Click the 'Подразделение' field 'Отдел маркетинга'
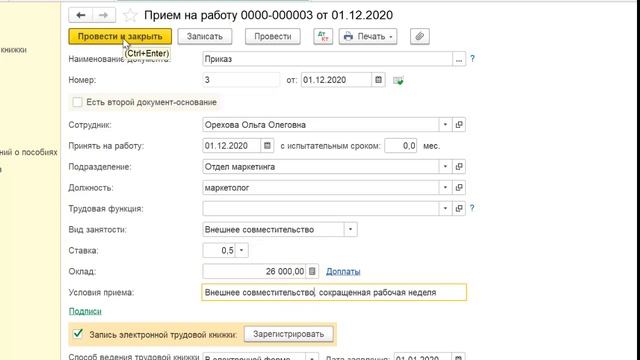 (320, 167)
